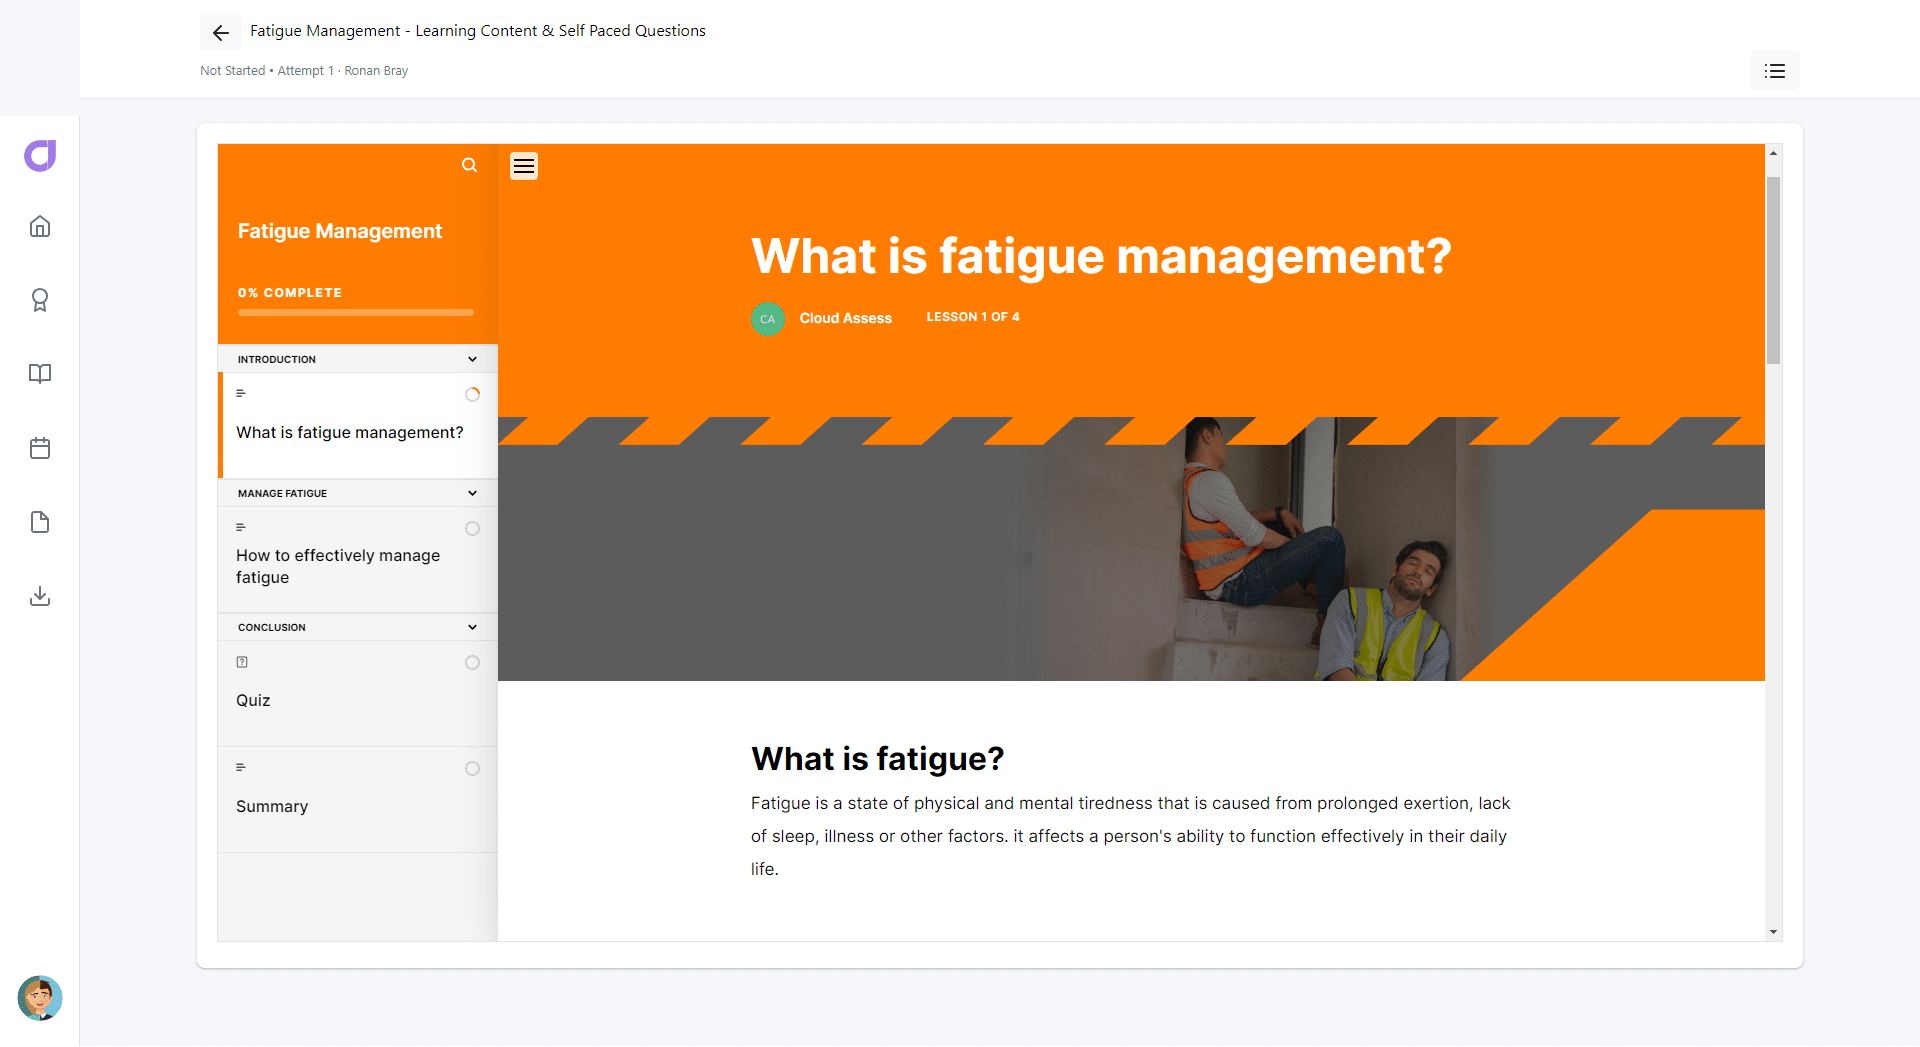Click the status circle for What is fatigue management
Viewport: 1920px width, 1047px height.
(x=473, y=395)
